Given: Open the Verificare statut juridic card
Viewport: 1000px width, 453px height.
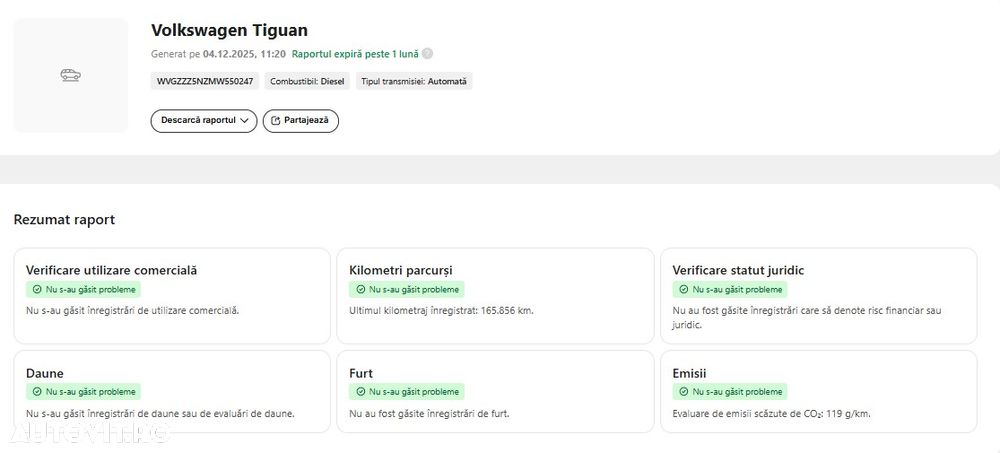Looking at the screenshot, I should [819, 296].
